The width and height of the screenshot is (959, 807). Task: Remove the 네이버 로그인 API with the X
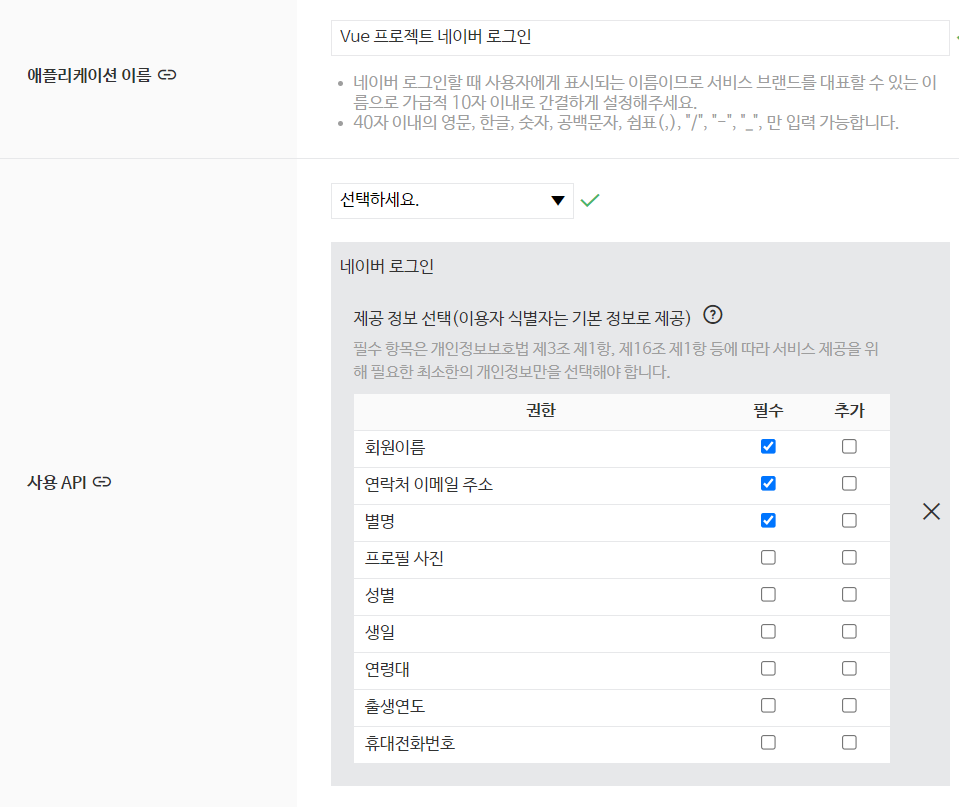931,511
